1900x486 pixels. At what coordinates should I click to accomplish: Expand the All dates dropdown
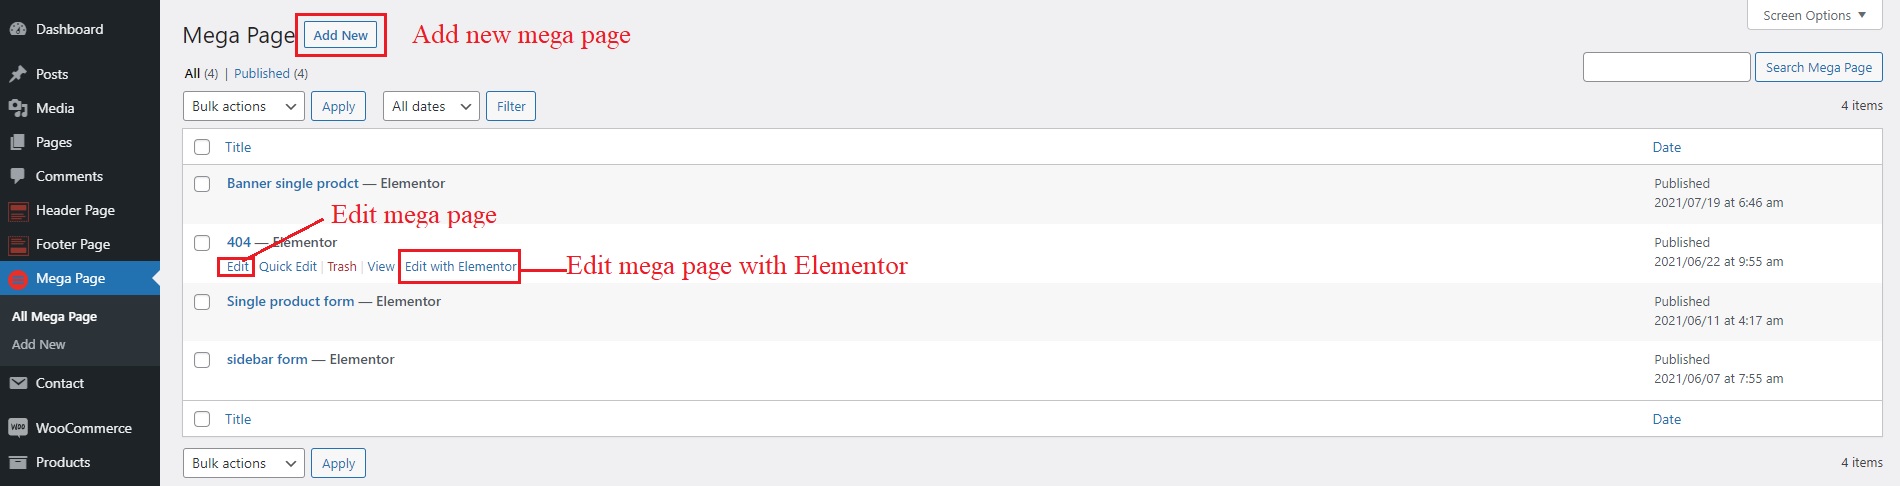coord(431,106)
